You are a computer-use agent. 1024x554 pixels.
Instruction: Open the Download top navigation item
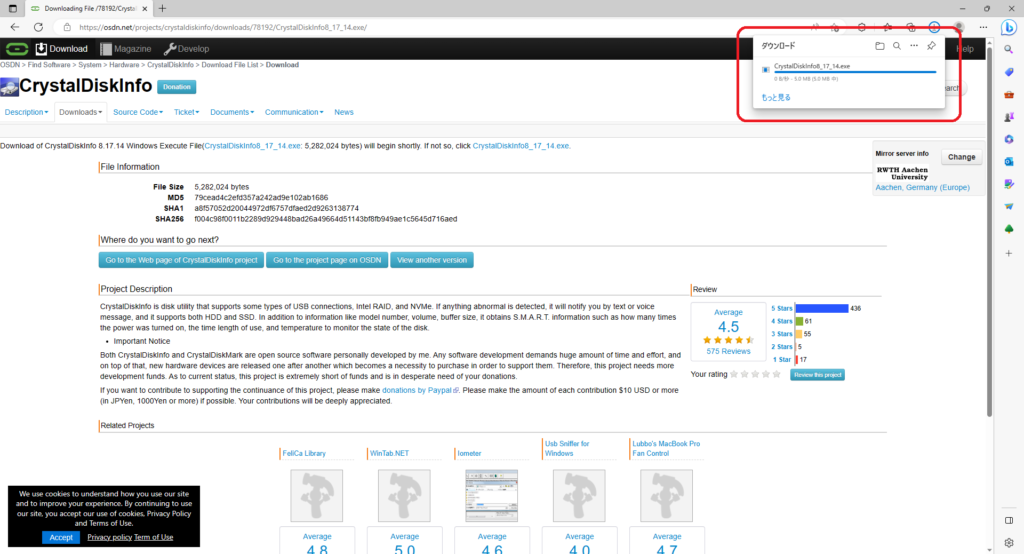[61, 49]
